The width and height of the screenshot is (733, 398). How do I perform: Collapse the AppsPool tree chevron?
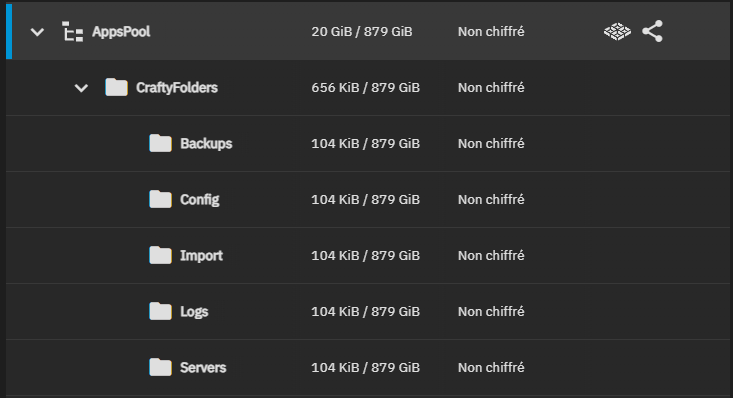point(37,32)
